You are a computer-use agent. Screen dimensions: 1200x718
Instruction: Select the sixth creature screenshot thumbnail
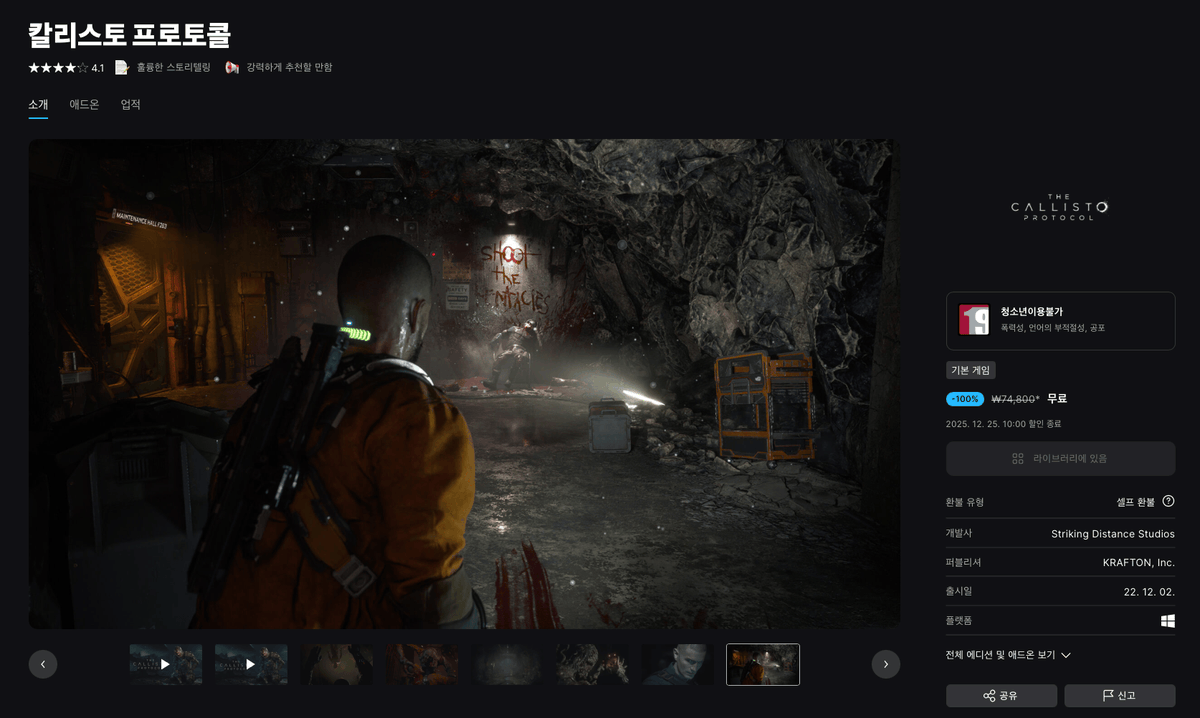pos(593,664)
